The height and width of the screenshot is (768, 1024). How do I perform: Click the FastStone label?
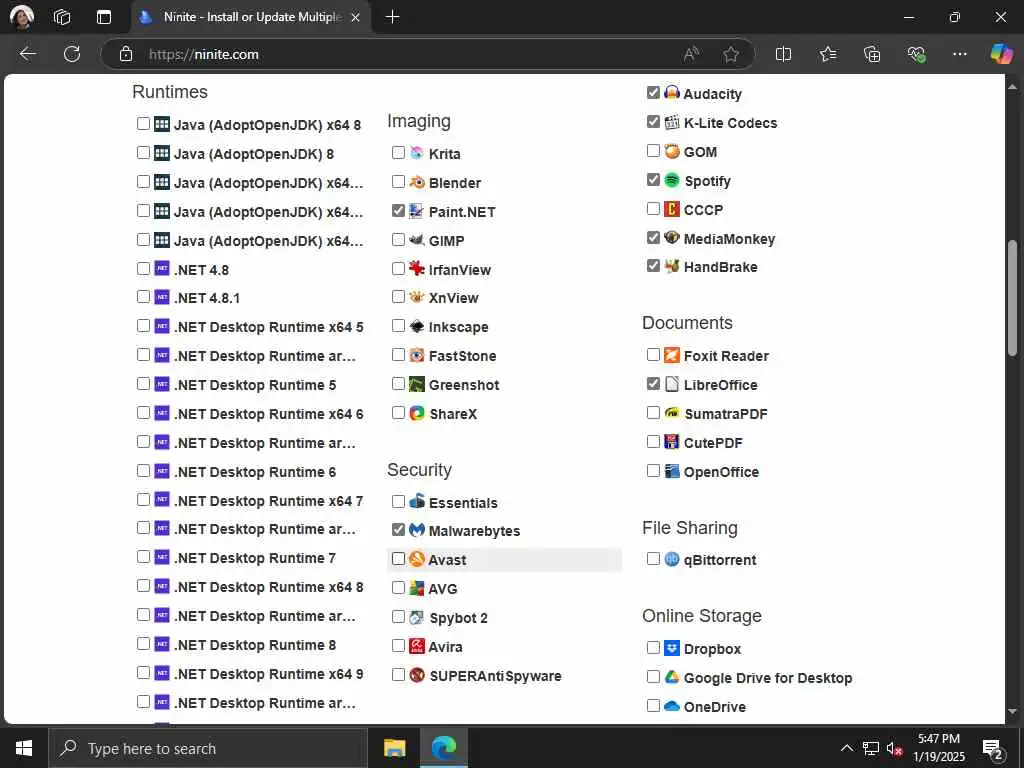462,356
